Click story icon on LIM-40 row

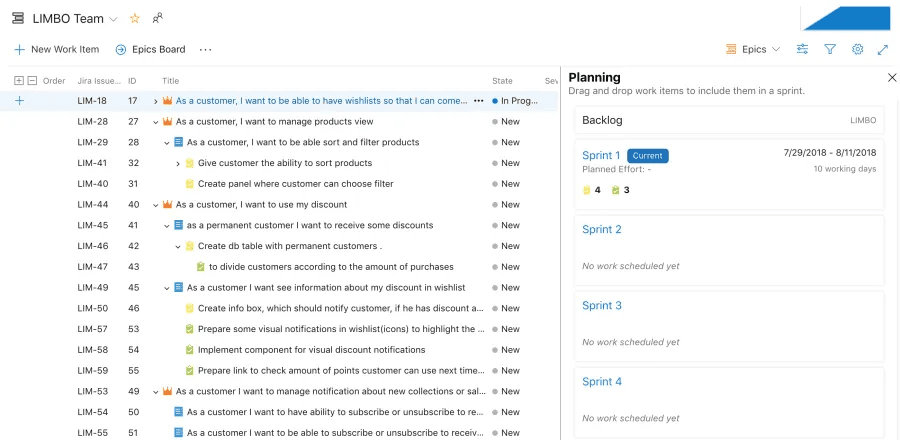tap(189, 184)
